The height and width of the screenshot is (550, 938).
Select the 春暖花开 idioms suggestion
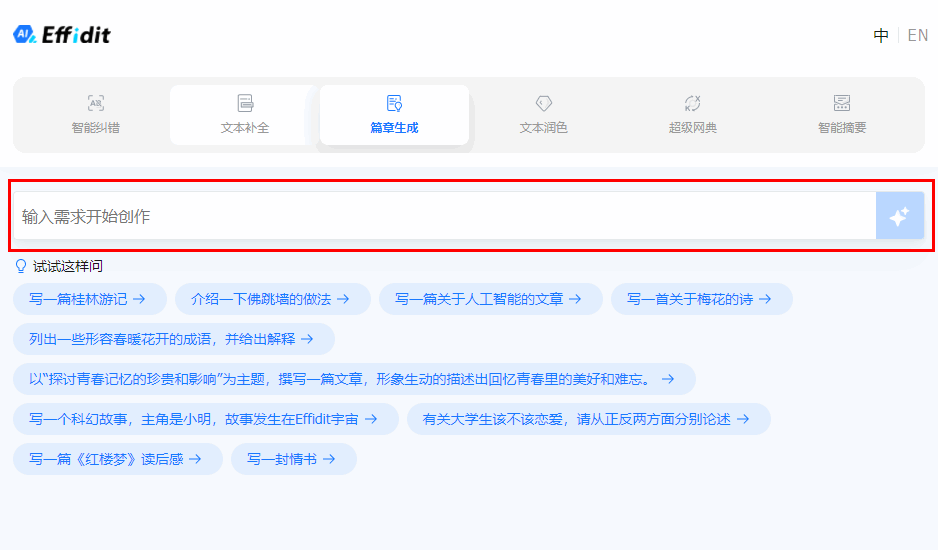[173, 339]
